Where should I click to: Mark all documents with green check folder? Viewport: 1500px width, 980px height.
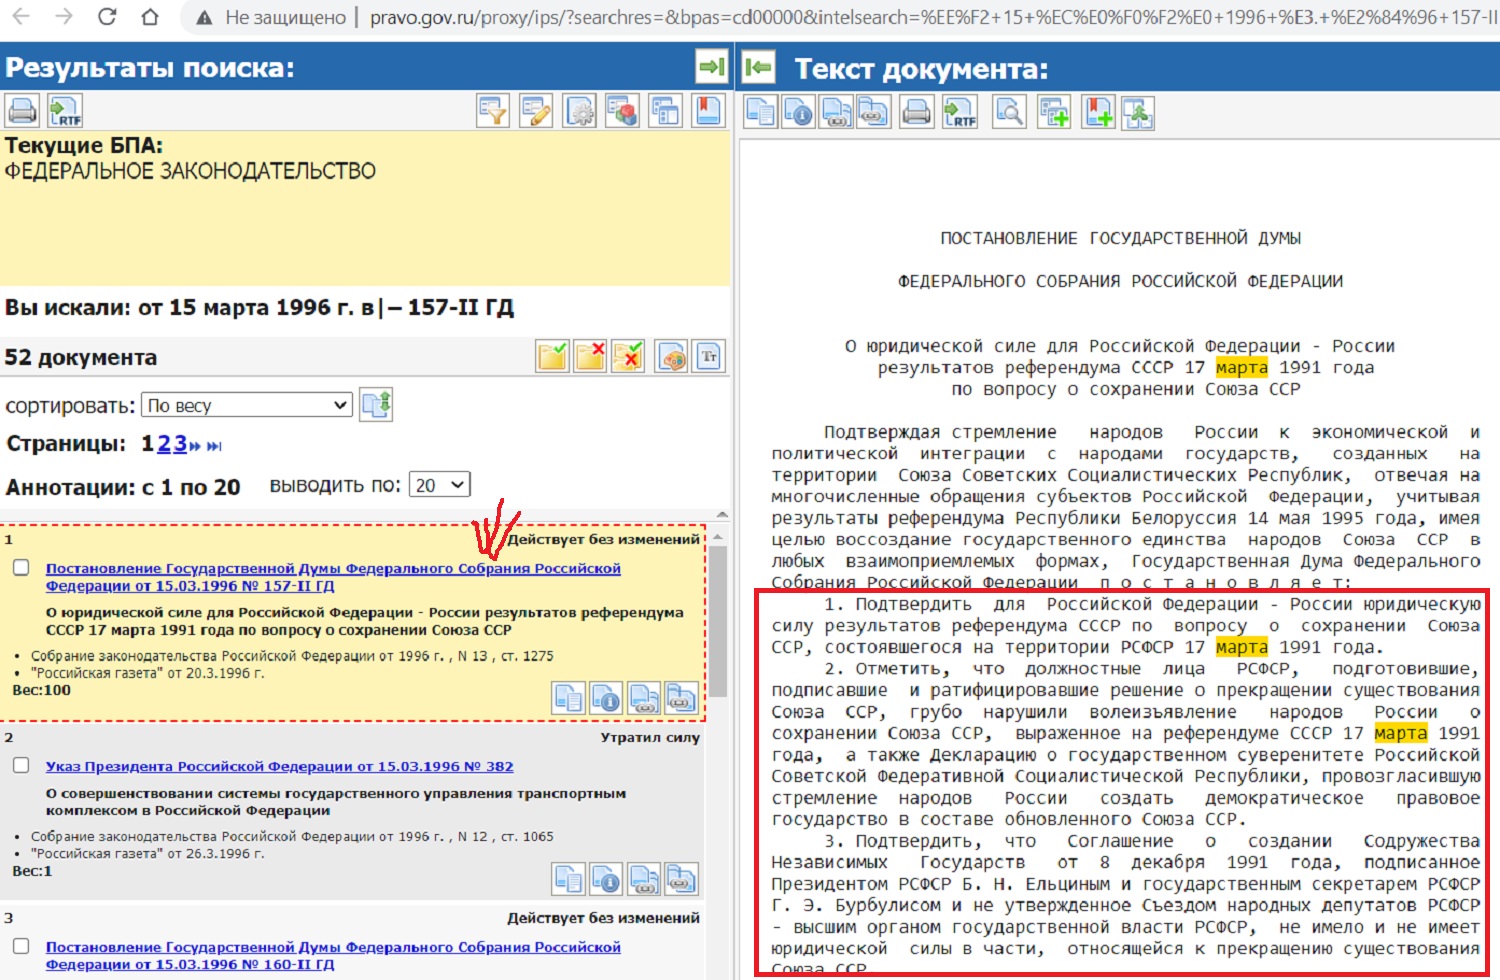point(552,356)
